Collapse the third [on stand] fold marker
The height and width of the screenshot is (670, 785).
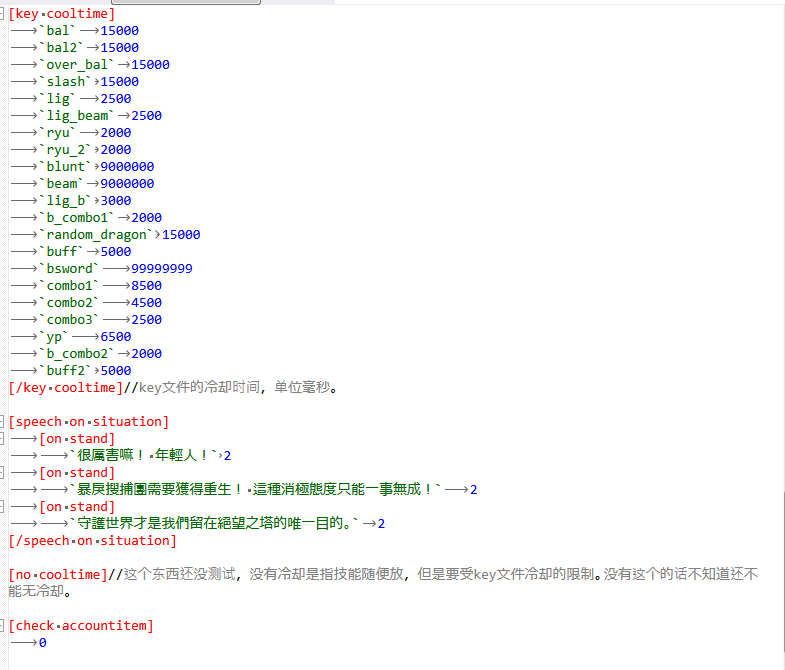coord(3,507)
